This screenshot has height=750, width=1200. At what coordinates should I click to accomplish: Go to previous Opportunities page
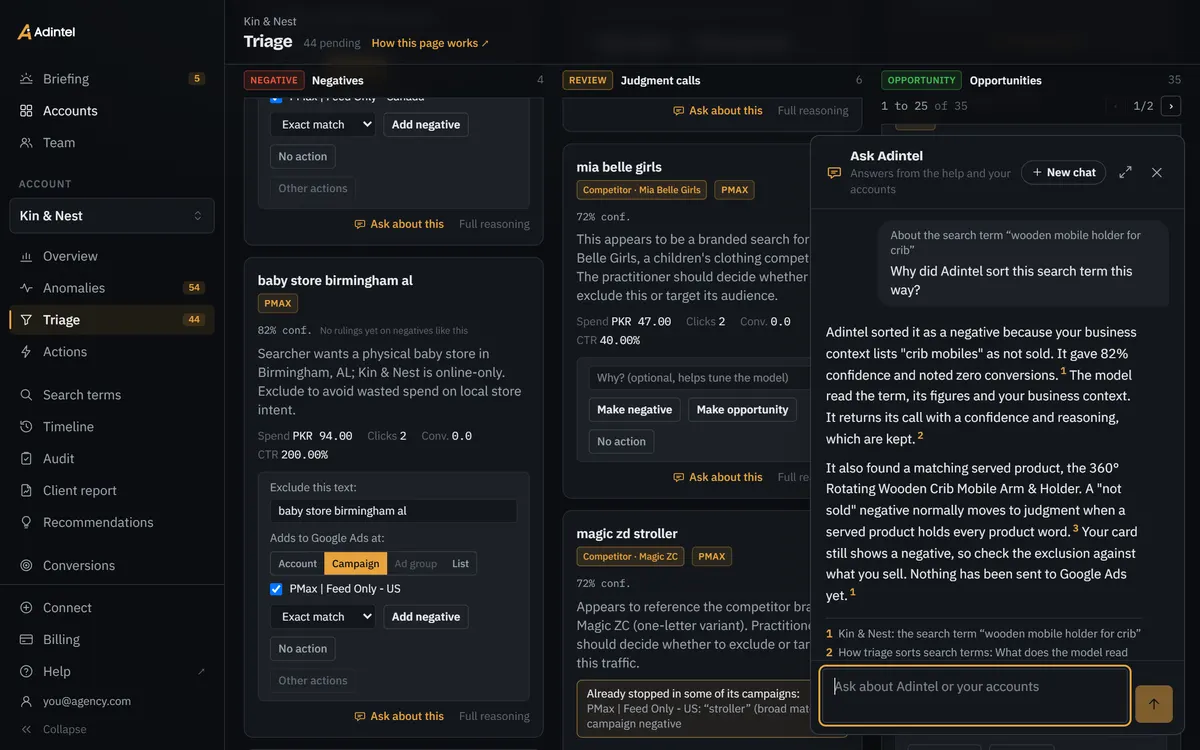point(1116,106)
